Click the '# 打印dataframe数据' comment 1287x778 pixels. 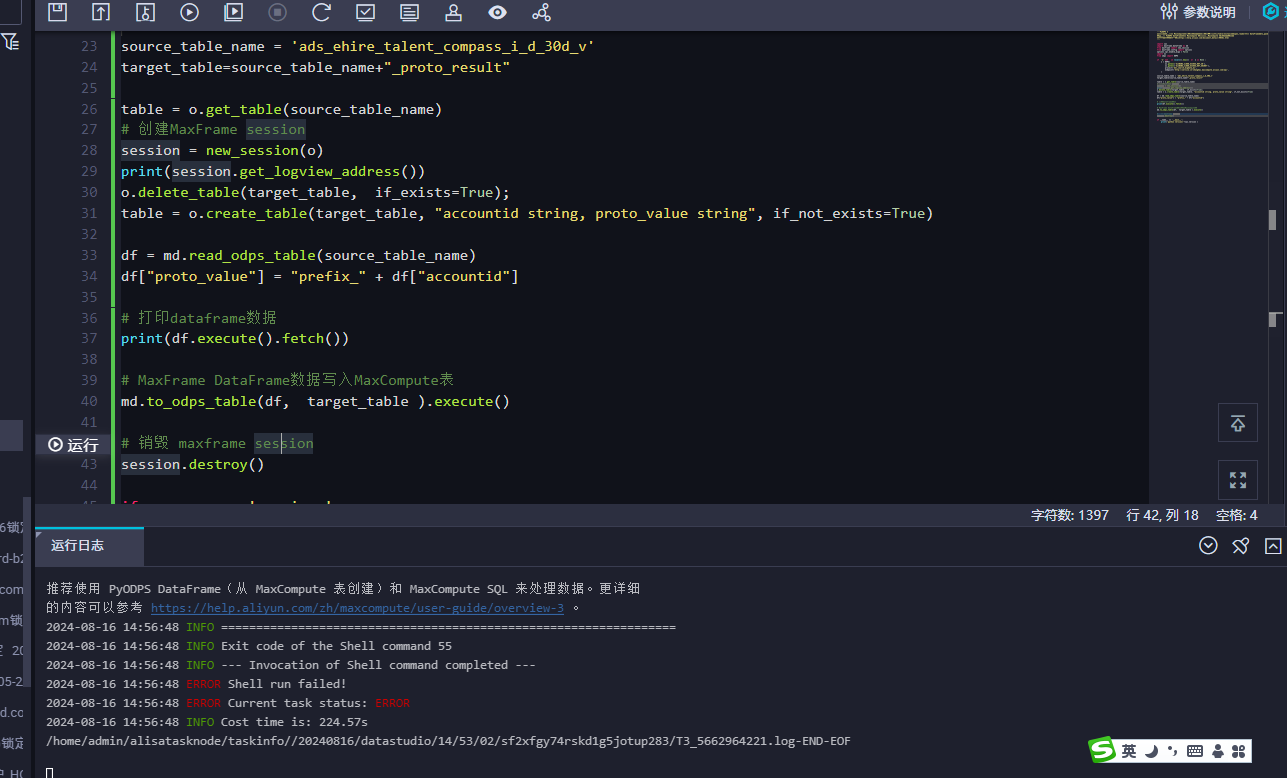click(198, 317)
